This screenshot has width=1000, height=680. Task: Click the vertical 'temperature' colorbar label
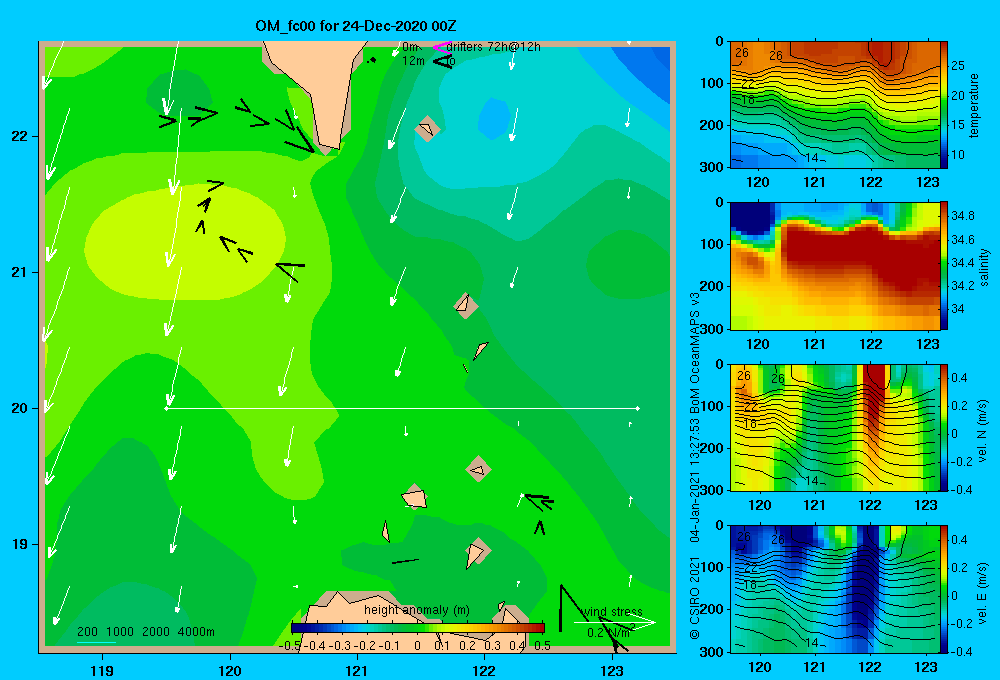coord(974,105)
